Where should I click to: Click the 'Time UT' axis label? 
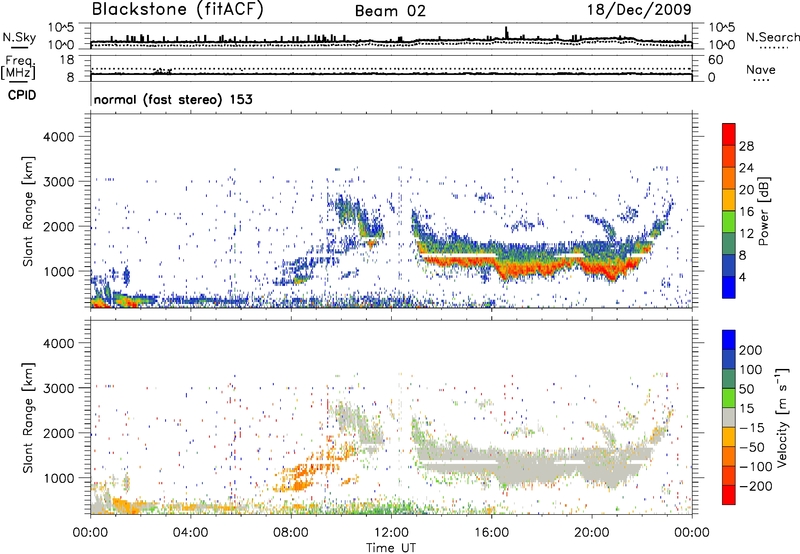tap(391, 548)
